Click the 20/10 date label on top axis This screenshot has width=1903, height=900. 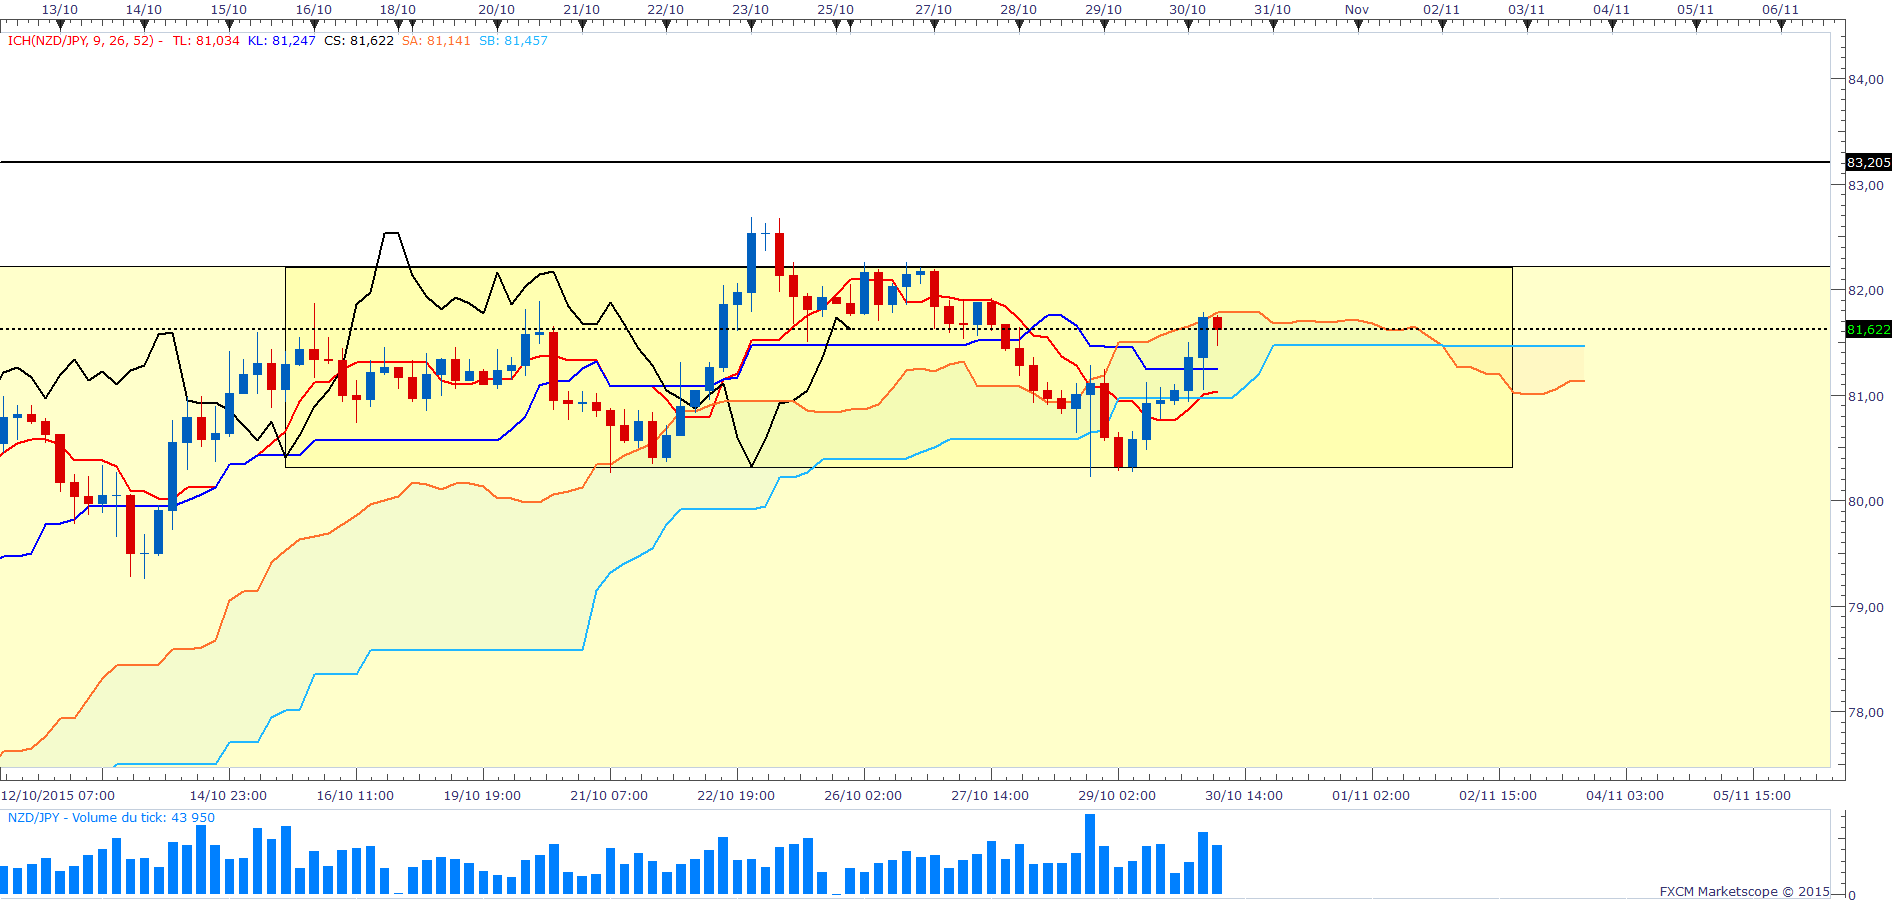click(496, 9)
